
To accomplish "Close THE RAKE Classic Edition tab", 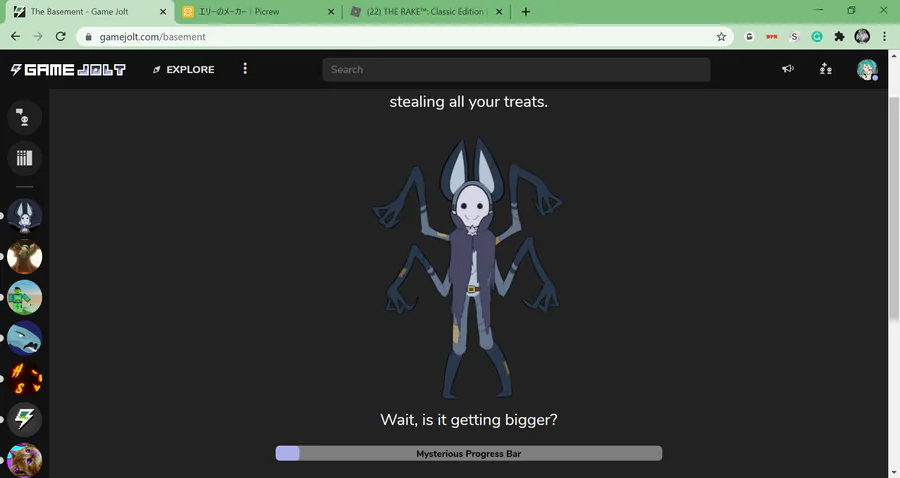I will pyautogui.click(x=499, y=11).
